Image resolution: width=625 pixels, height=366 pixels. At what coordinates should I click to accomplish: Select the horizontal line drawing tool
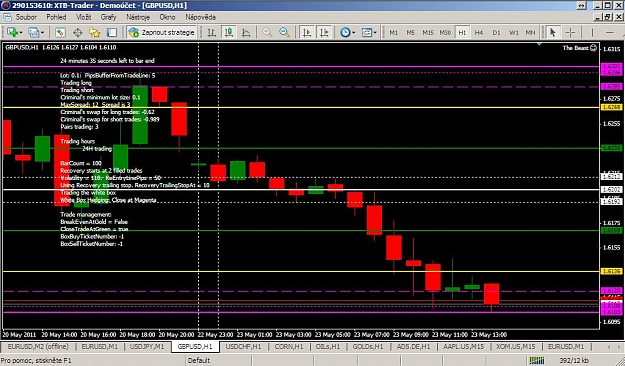[x=609, y=32]
